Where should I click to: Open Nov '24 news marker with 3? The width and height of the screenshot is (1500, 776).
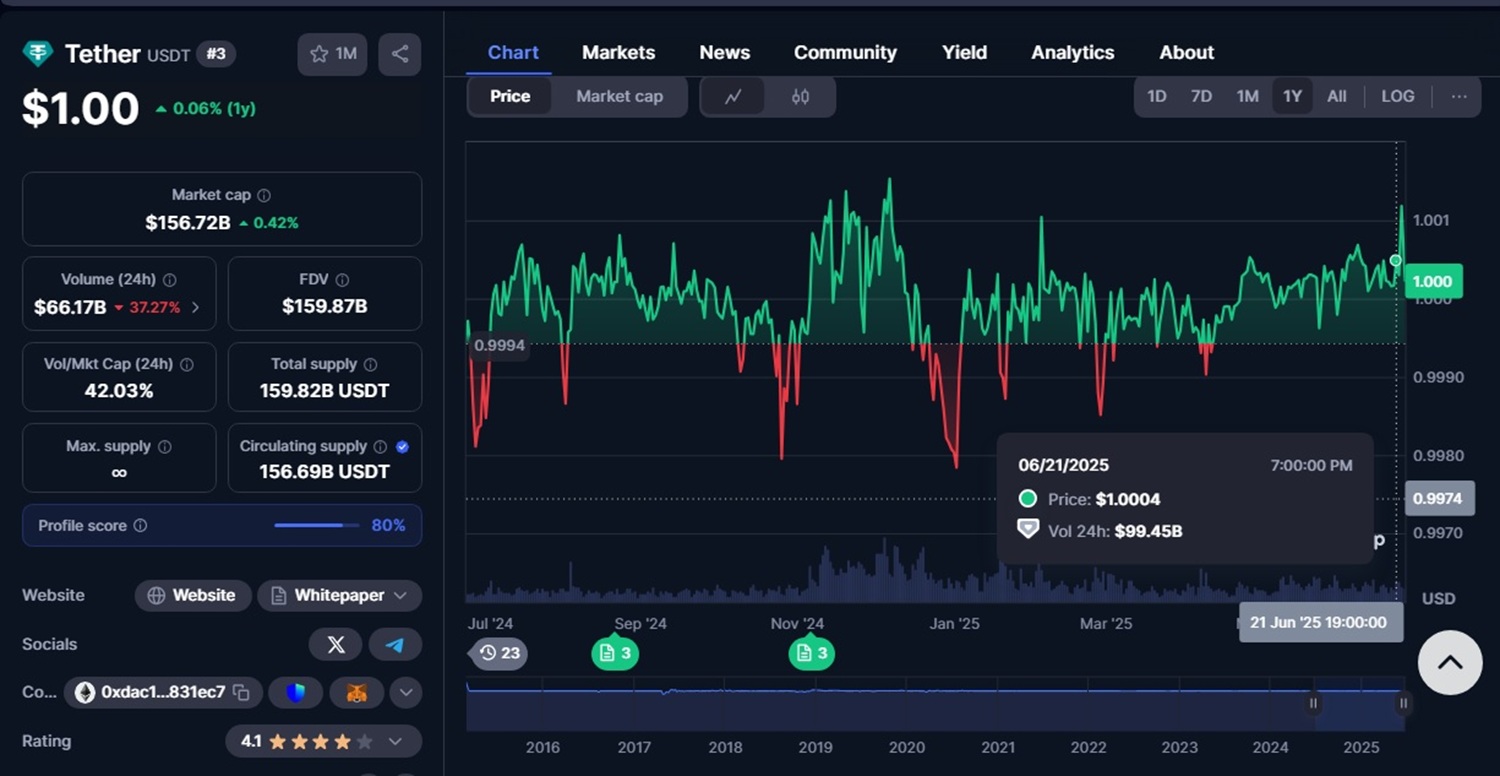pyautogui.click(x=812, y=653)
